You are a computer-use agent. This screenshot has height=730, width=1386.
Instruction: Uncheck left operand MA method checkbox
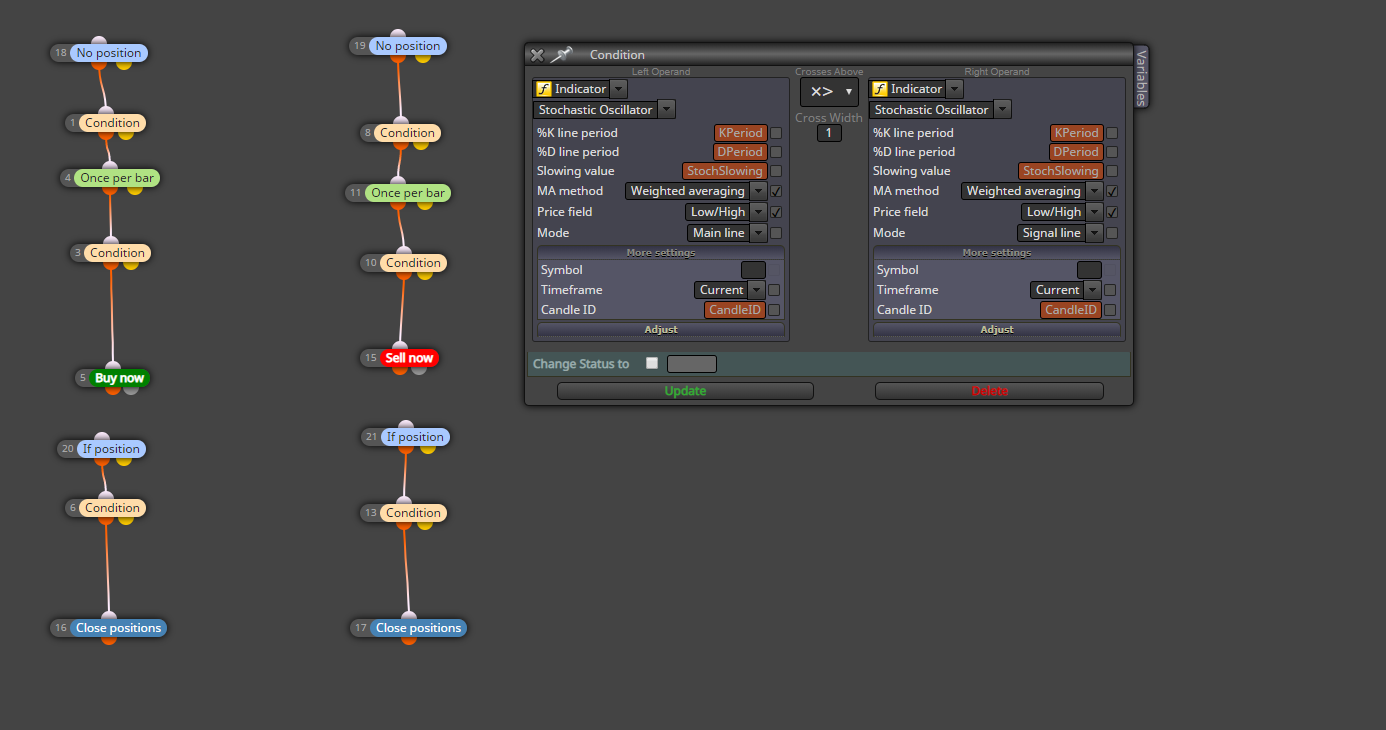[x=776, y=191]
